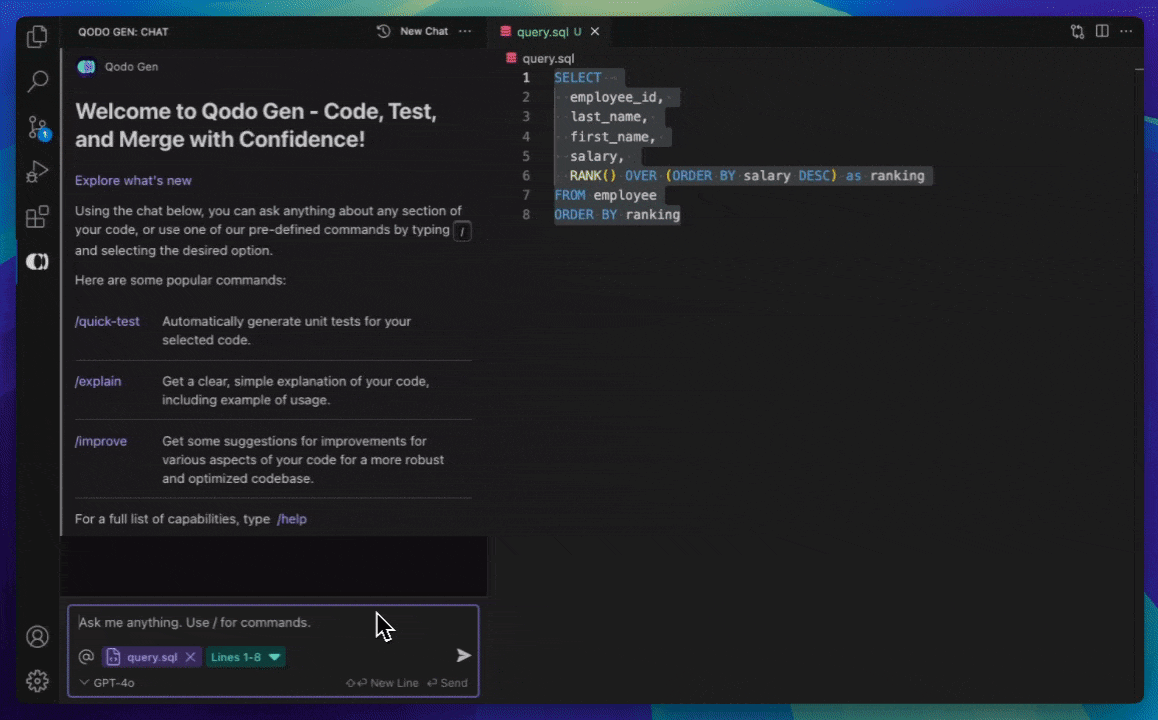Screen dimensions: 1158x720
Task: Open the GPT-4o model selector
Action: (107, 683)
